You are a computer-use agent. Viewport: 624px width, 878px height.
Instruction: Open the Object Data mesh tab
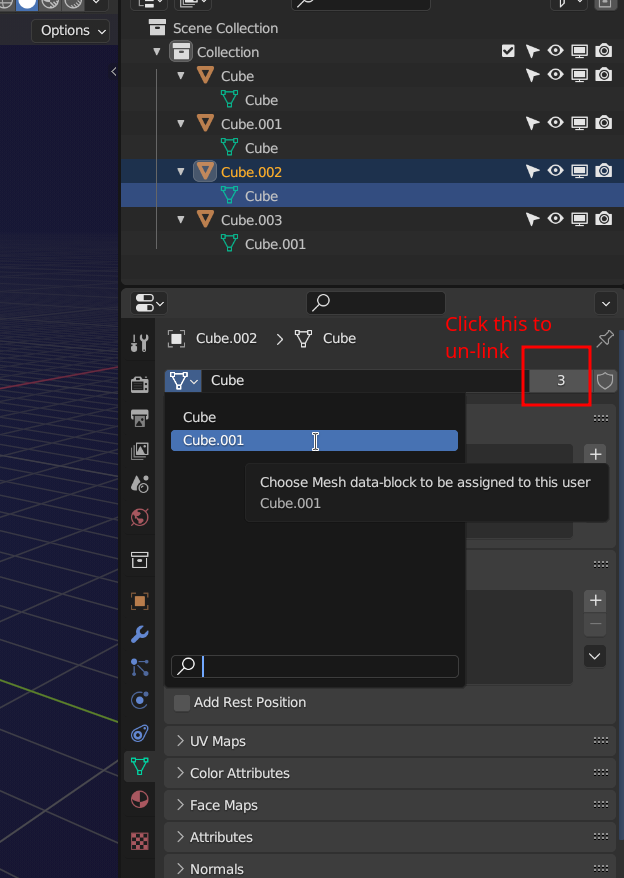(139, 766)
